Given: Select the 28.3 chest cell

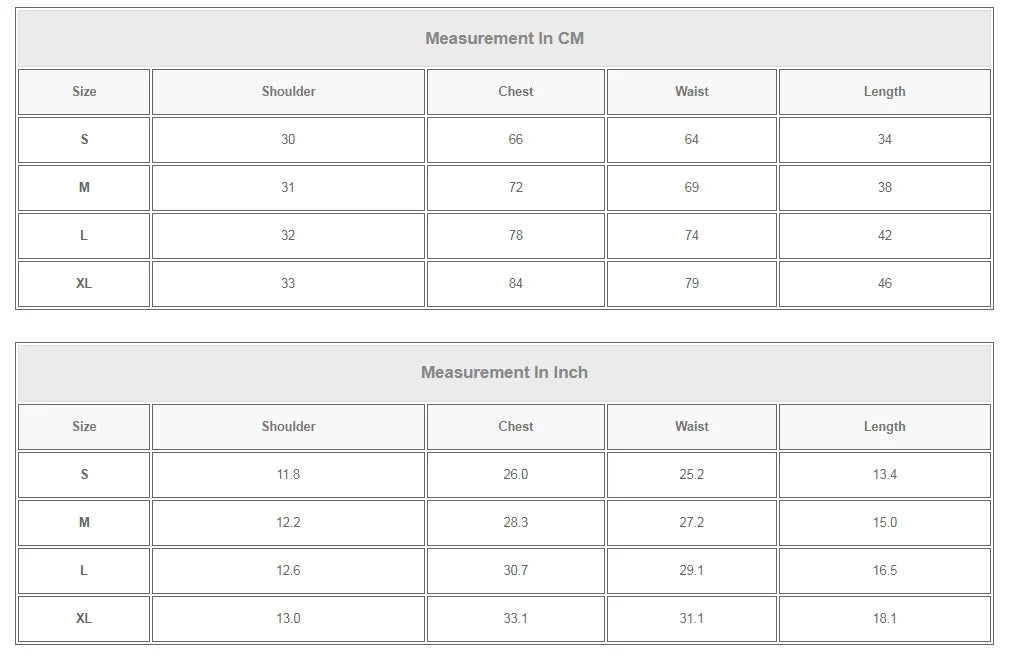Looking at the screenshot, I should pyautogui.click(x=515, y=523).
